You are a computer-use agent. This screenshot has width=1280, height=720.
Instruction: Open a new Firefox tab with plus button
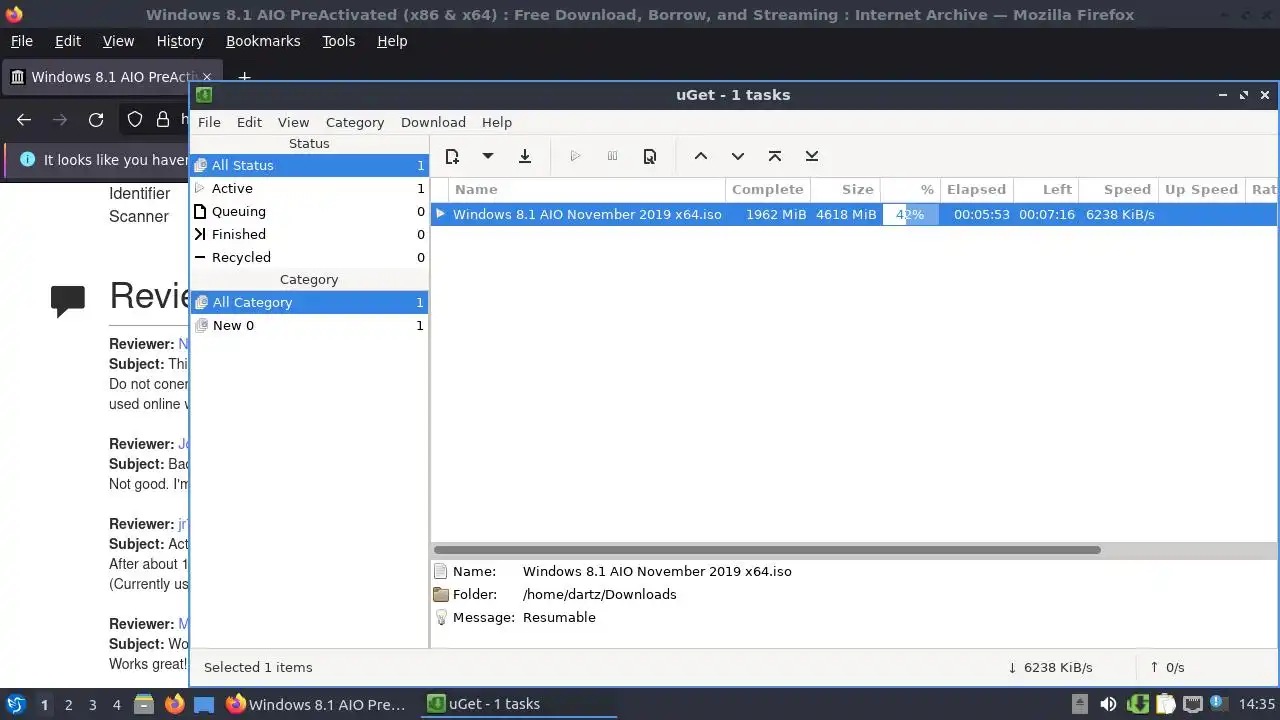click(x=244, y=77)
